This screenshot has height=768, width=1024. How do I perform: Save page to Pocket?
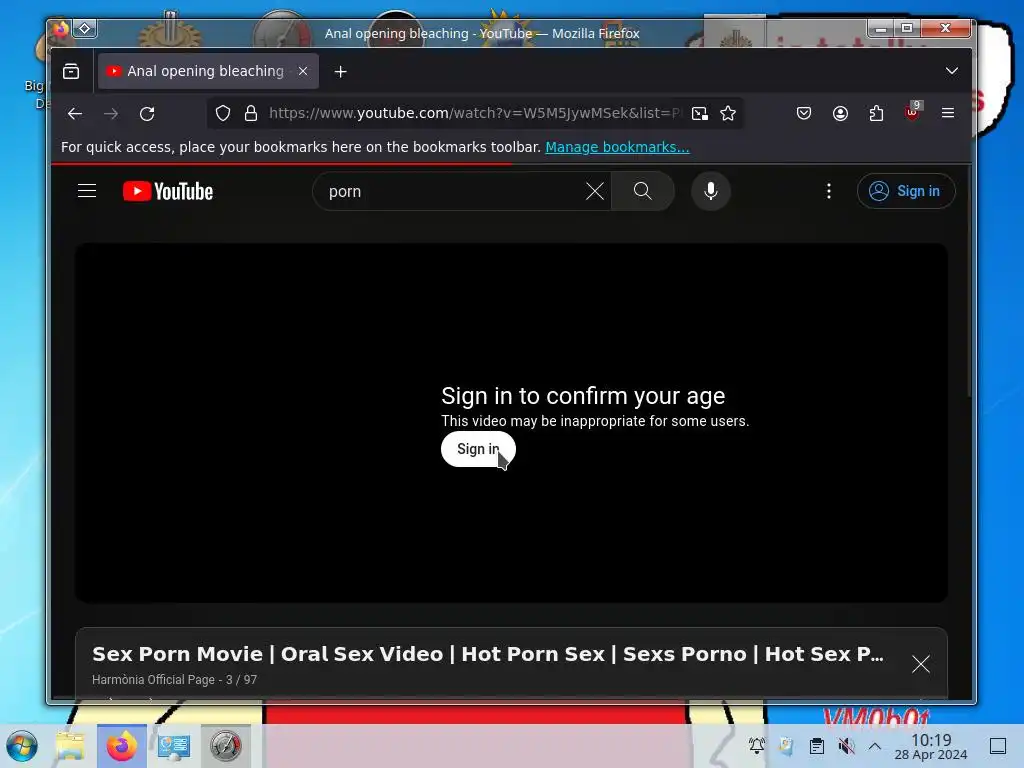click(804, 114)
